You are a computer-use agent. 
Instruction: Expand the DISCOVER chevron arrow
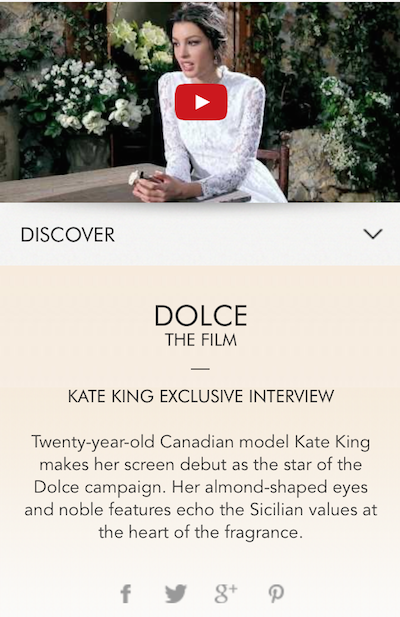click(x=373, y=234)
